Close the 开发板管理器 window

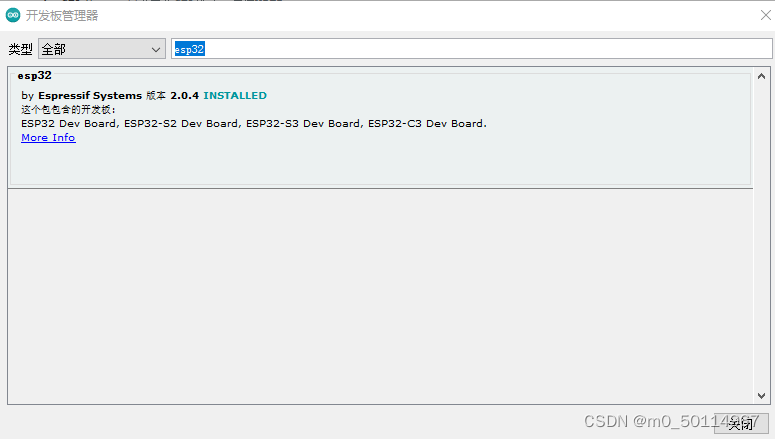766,15
